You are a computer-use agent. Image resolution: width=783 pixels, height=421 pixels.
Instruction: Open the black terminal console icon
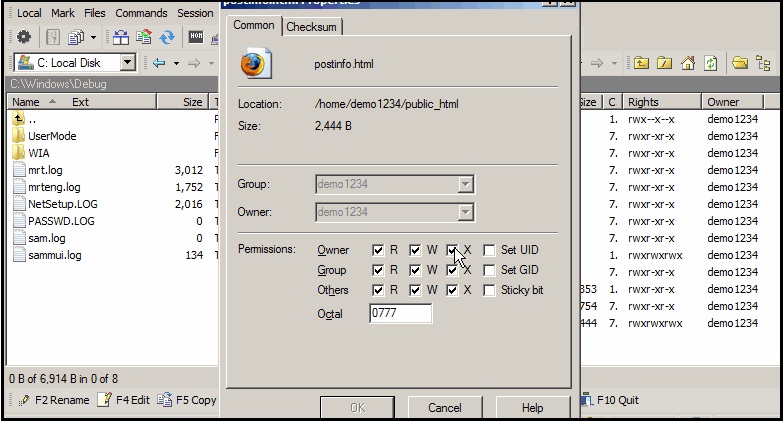[x=196, y=36]
